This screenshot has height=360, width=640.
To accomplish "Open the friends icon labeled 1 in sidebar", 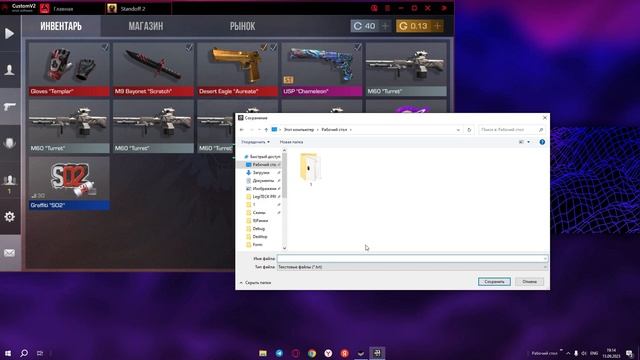I will tap(9, 183).
